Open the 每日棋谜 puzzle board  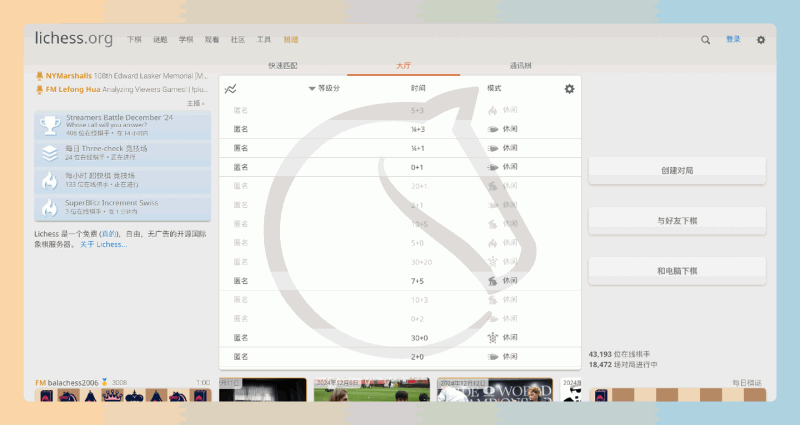678,394
